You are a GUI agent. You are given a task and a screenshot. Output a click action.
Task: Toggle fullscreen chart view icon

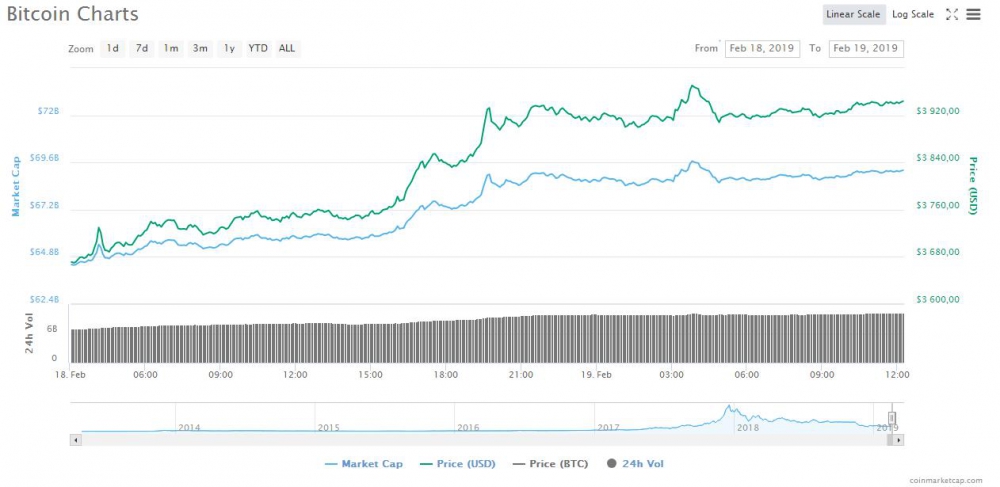click(x=952, y=14)
